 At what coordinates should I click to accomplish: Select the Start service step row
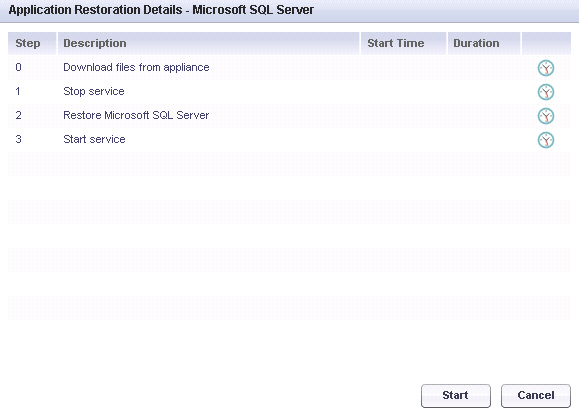coord(290,140)
